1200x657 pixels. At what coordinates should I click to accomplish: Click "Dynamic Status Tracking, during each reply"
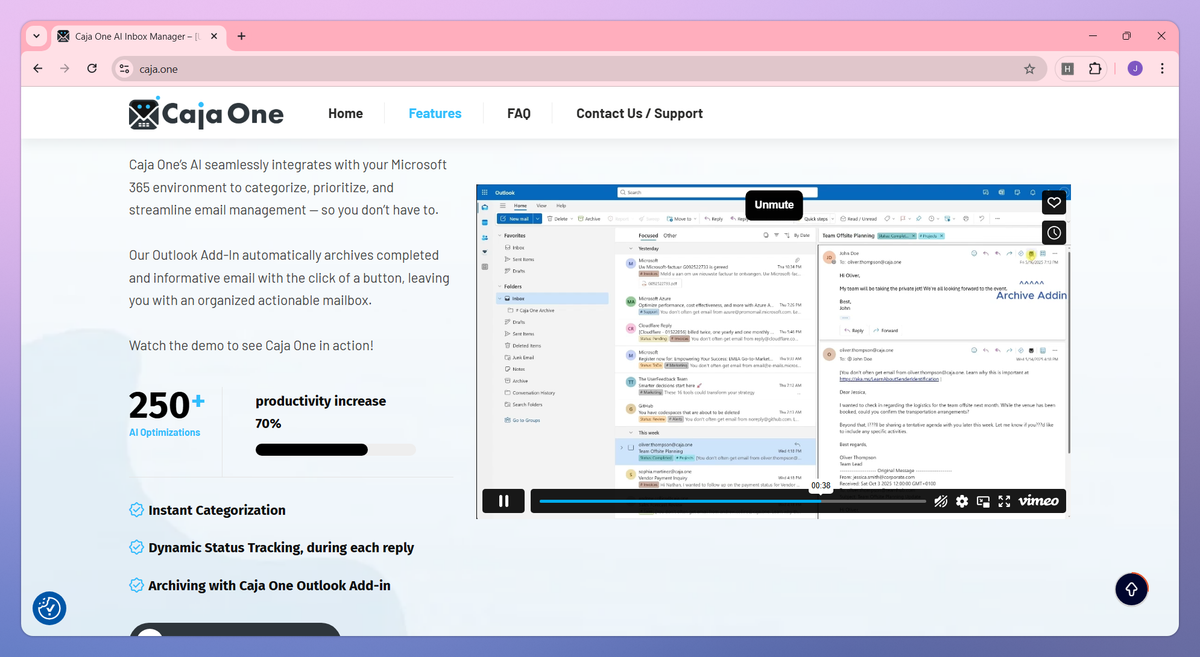(281, 548)
